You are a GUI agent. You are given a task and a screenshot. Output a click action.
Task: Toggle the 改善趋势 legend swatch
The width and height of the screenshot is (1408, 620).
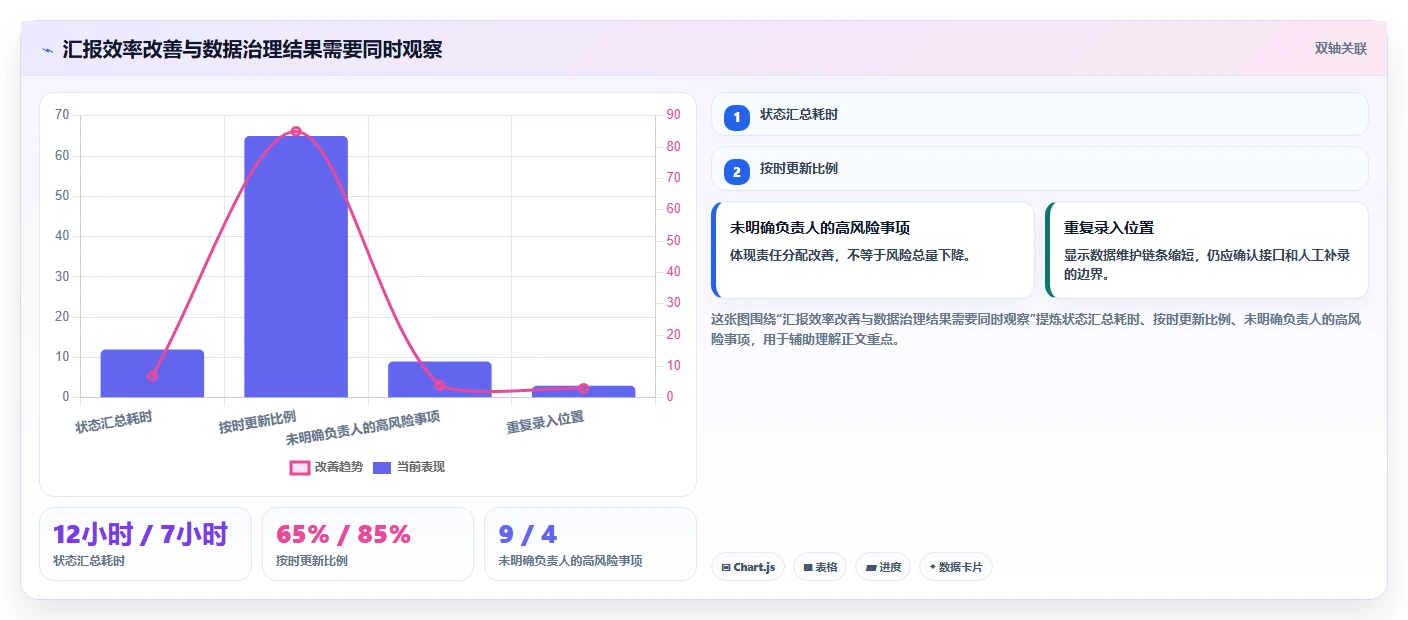pyautogui.click(x=300, y=467)
